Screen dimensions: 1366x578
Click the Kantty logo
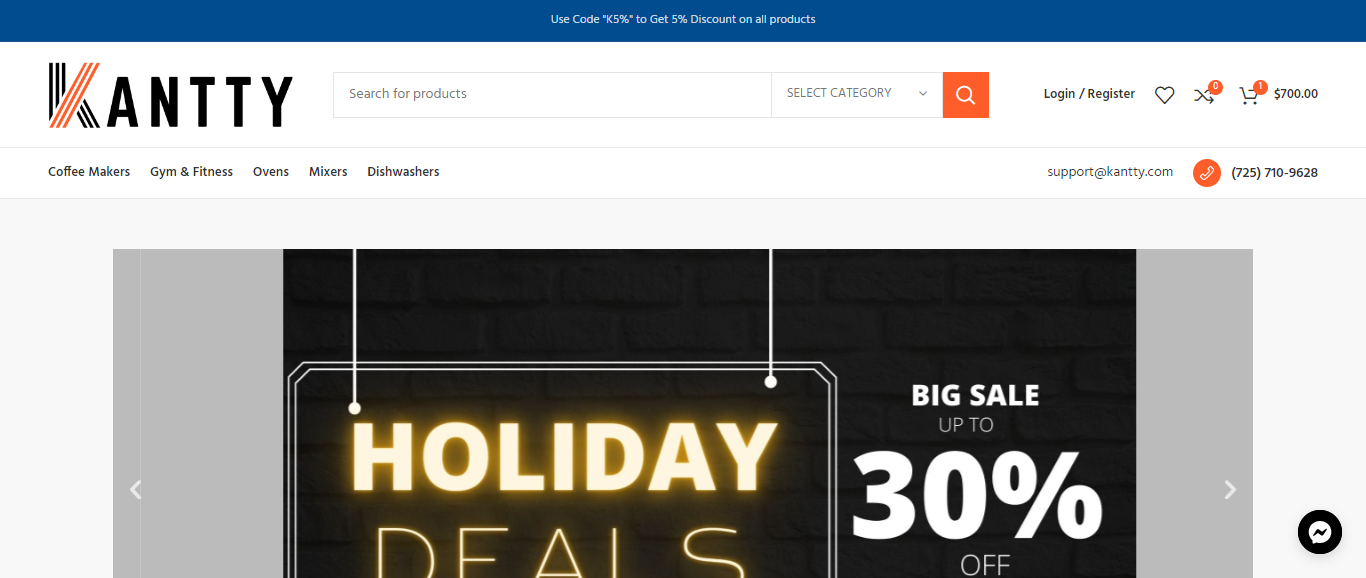[171, 95]
